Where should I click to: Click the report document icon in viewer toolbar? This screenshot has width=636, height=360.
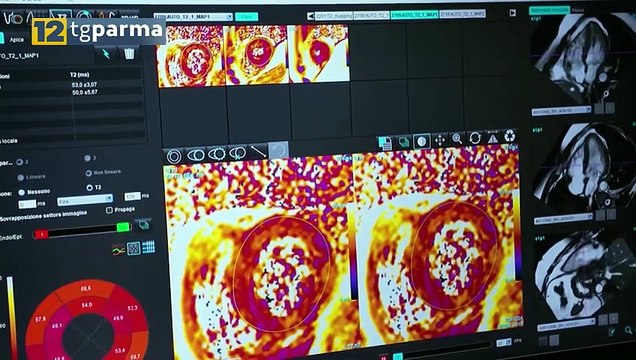385,143
